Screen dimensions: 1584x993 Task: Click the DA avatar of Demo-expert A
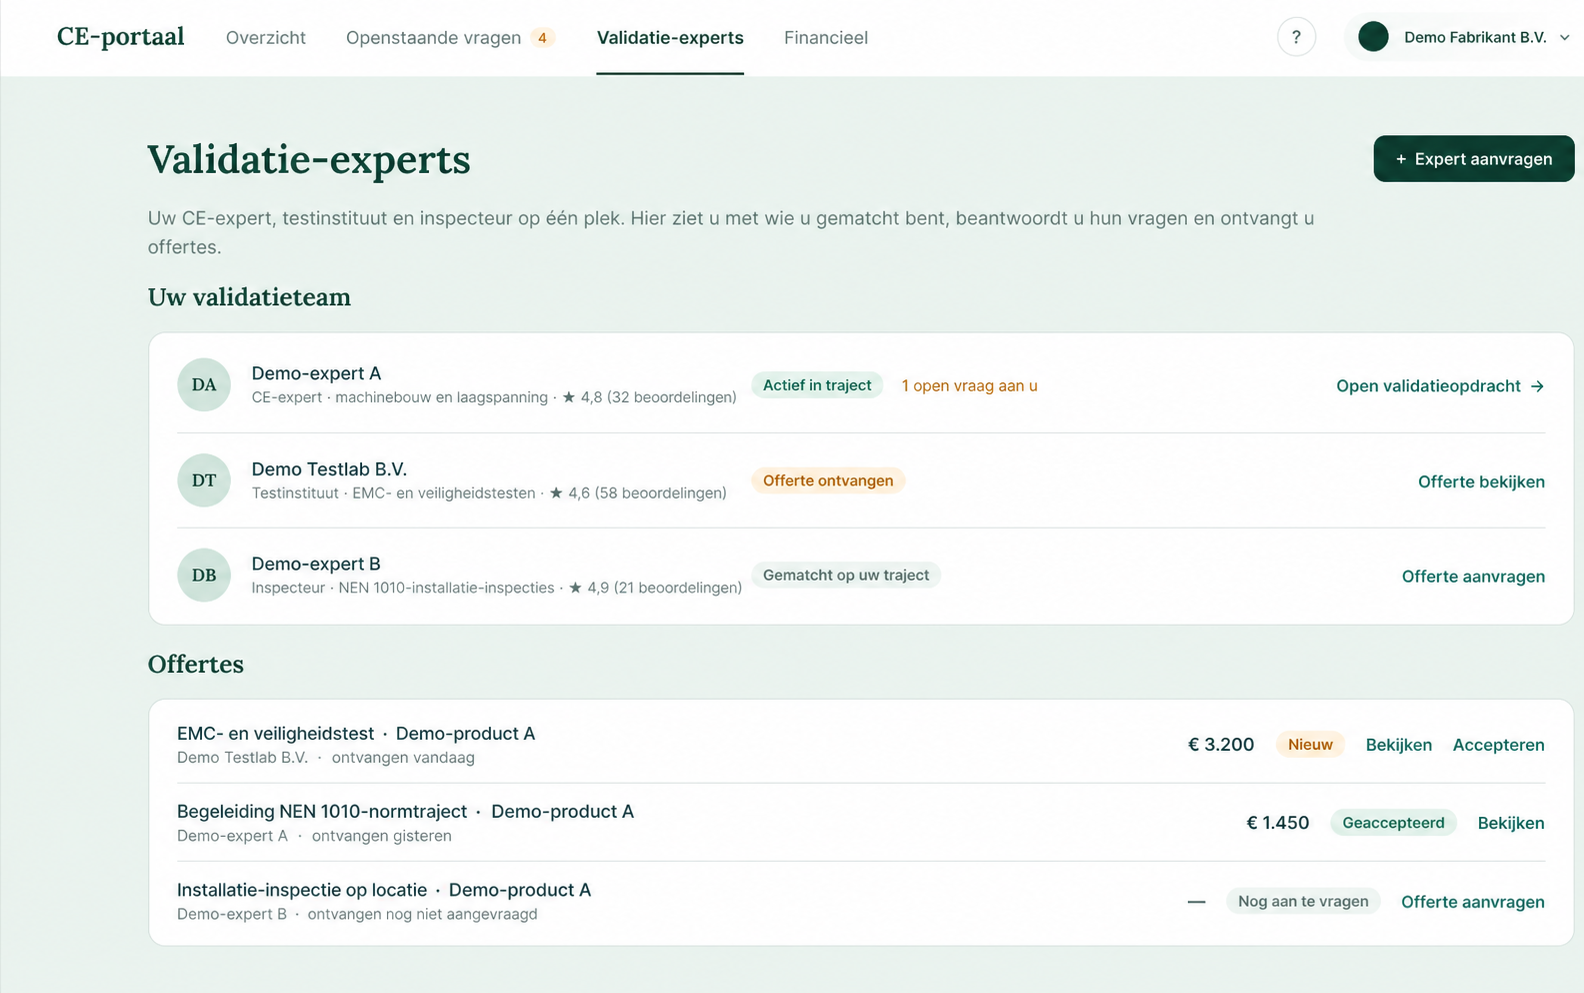[x=204, y=385]
